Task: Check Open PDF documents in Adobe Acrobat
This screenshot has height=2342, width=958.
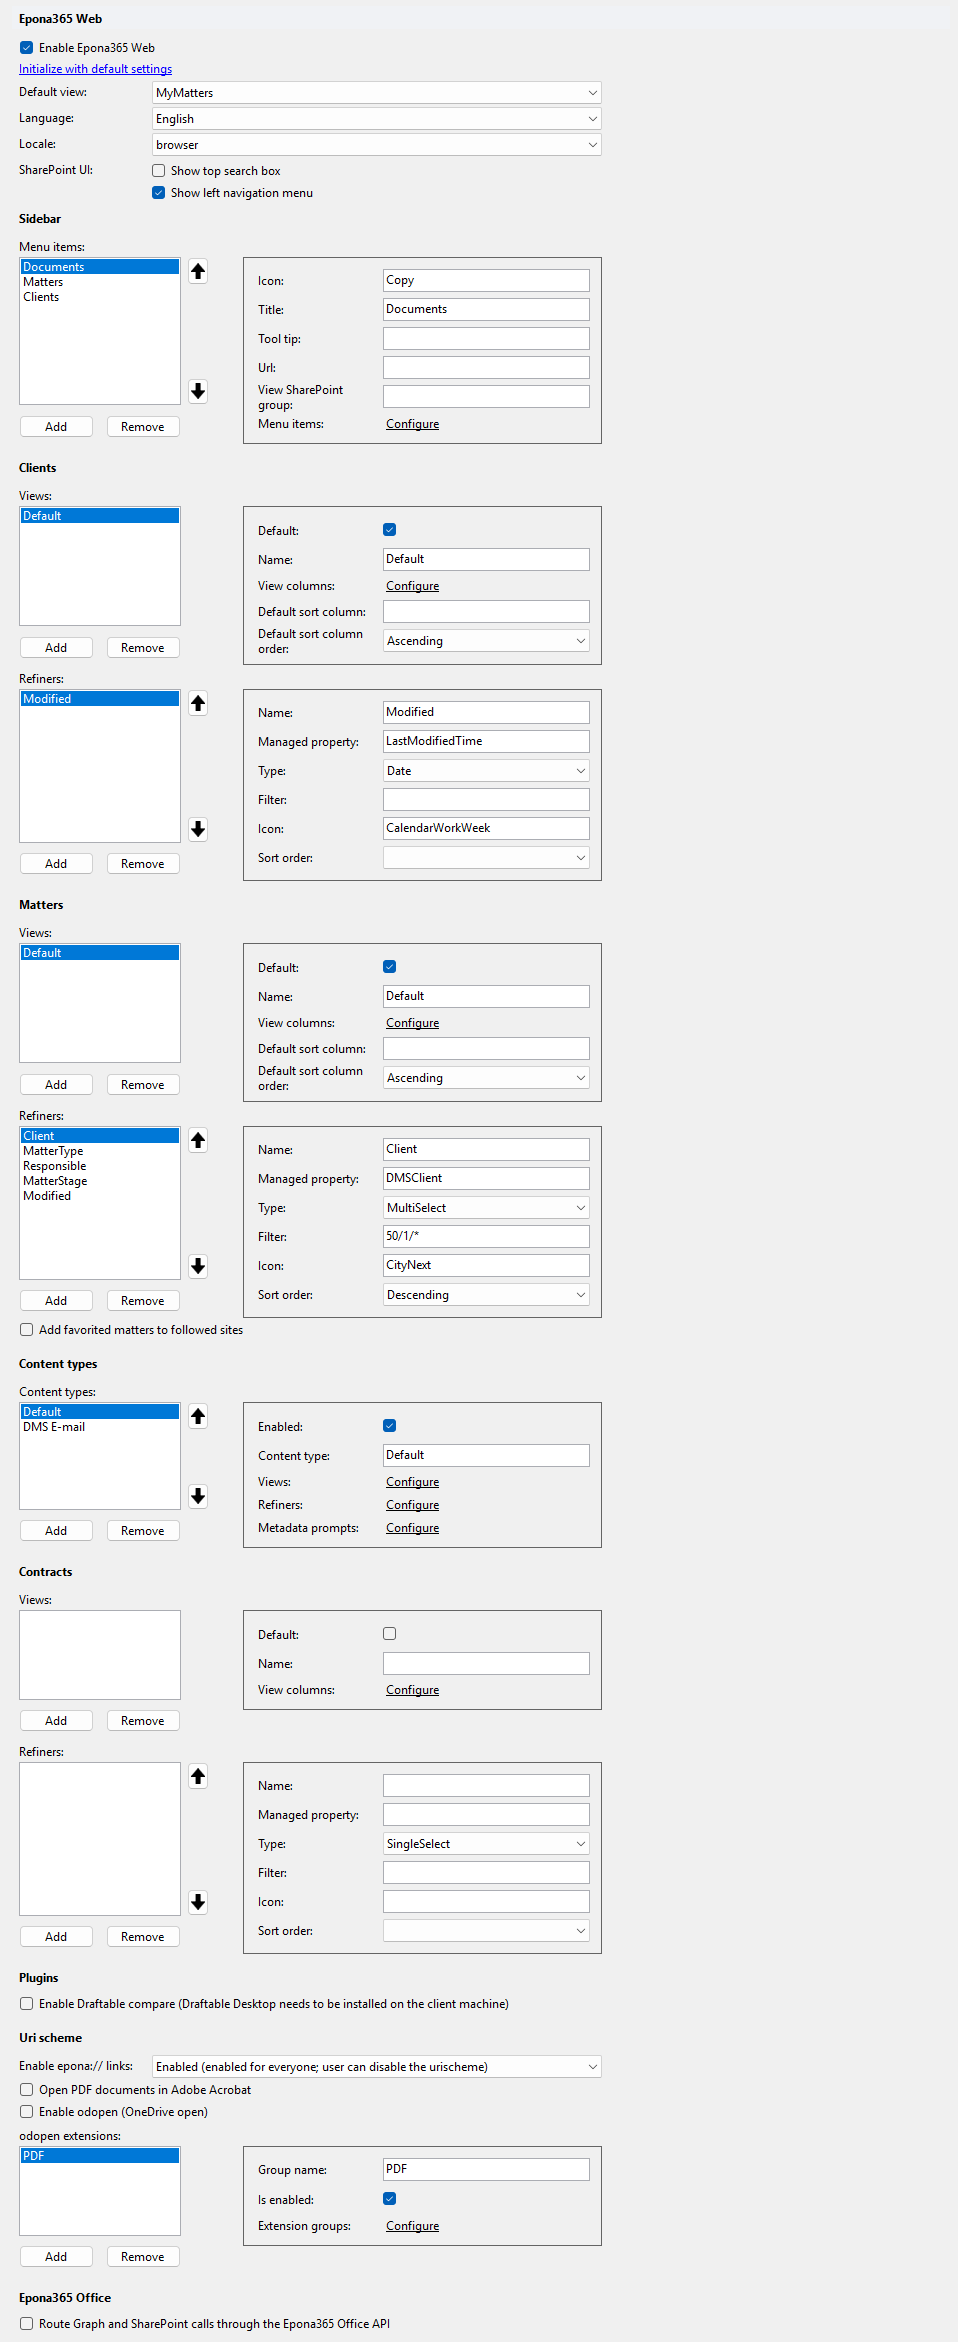Action: tap(26, 2090)
